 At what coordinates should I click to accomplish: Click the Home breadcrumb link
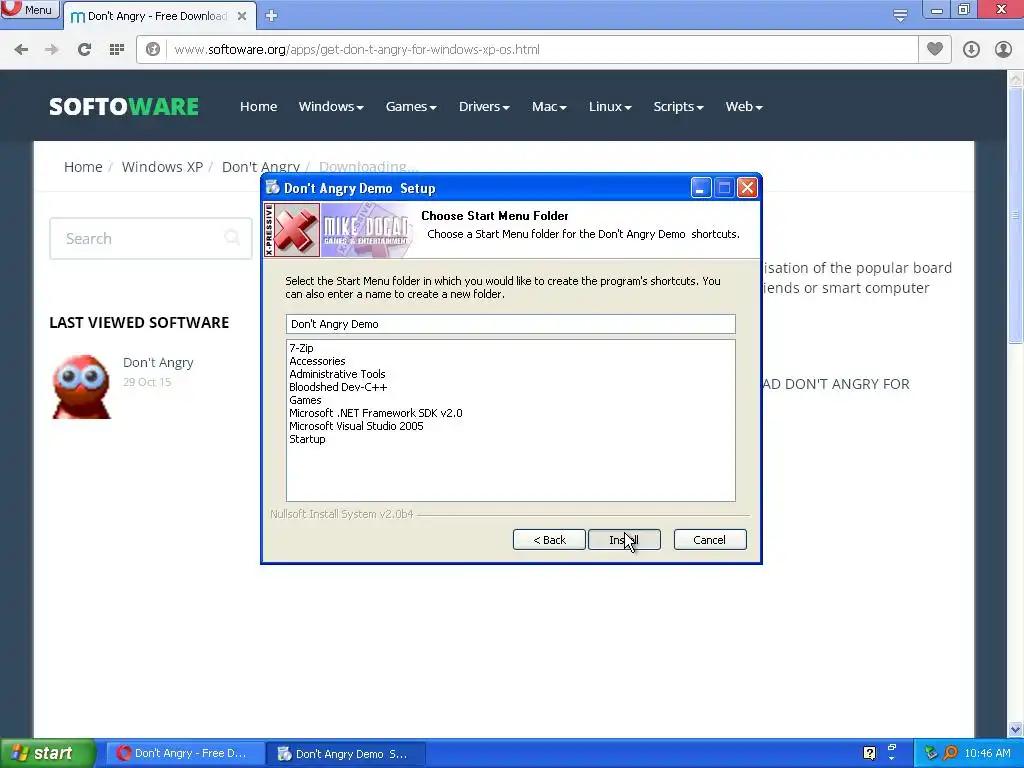click(83, 167)
